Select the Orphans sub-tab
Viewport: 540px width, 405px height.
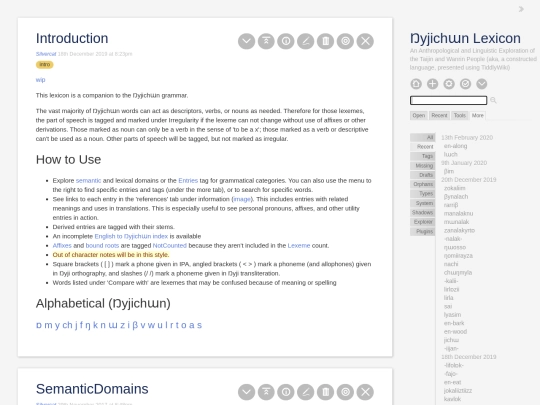[x=423, y=184]
